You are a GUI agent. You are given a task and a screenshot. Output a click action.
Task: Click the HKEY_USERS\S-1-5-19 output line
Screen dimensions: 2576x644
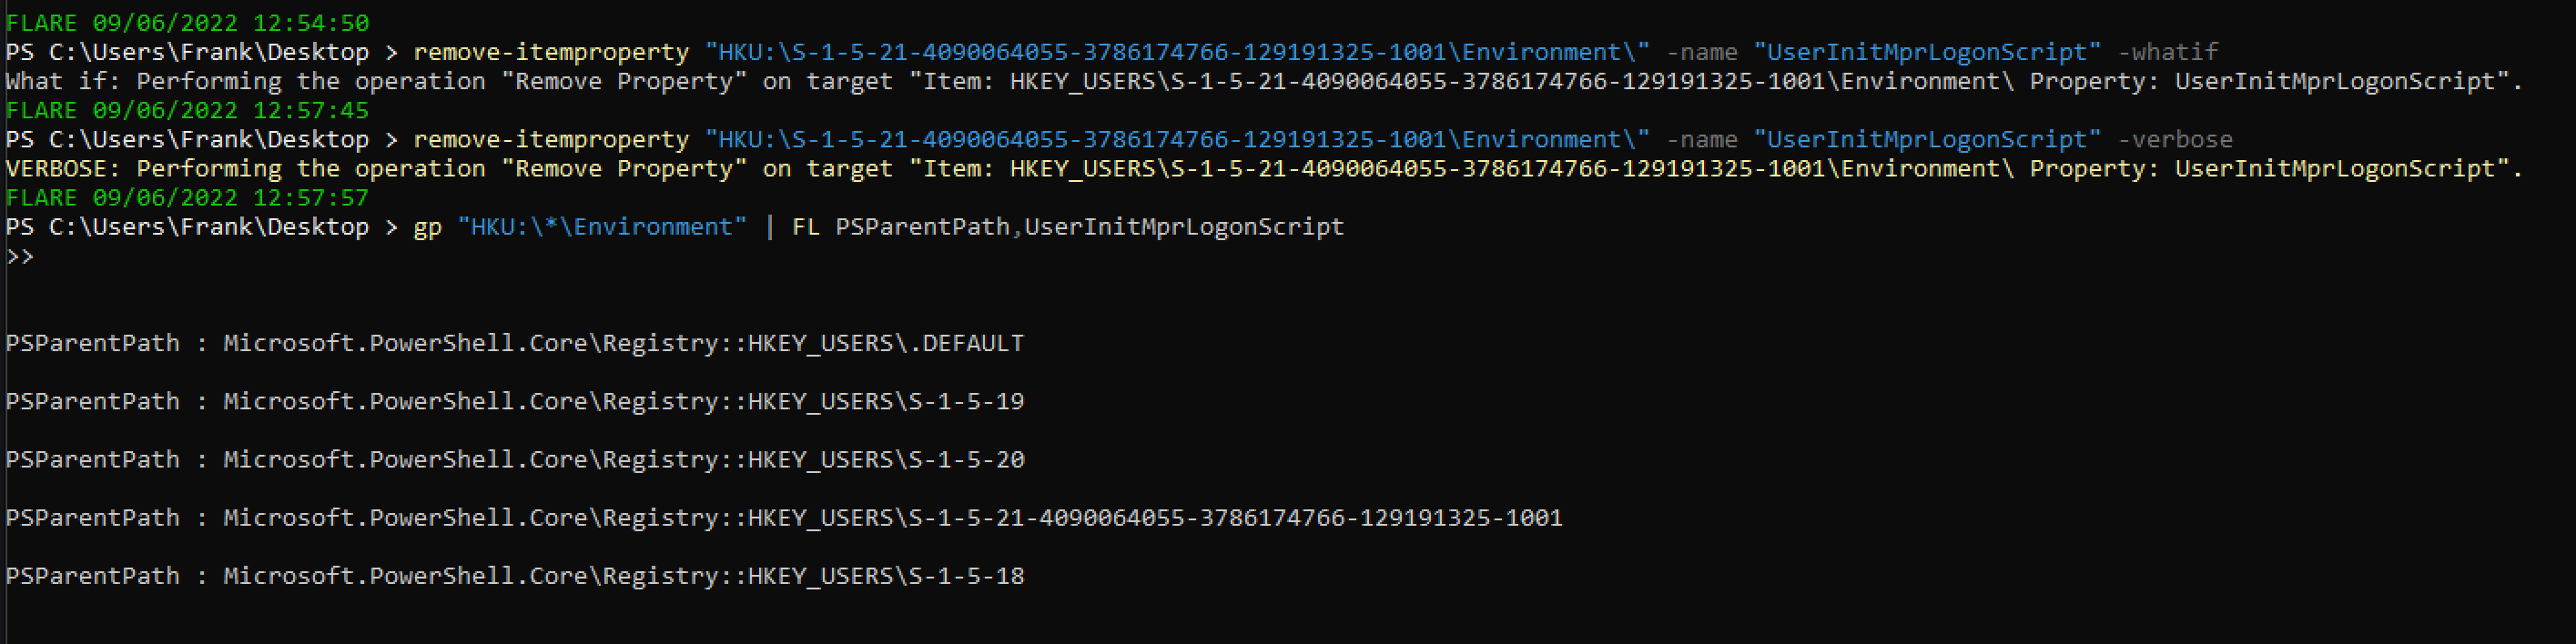pos(514,401)
